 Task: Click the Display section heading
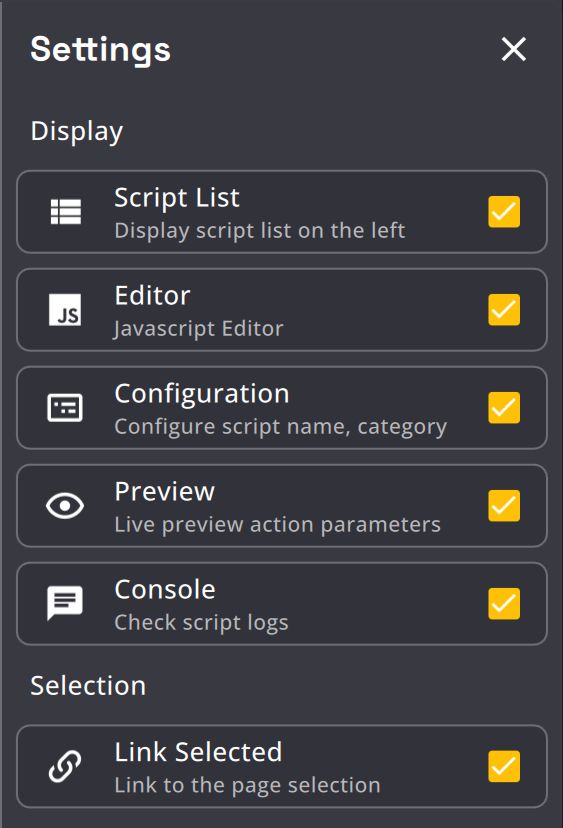(x=77, y=131)
